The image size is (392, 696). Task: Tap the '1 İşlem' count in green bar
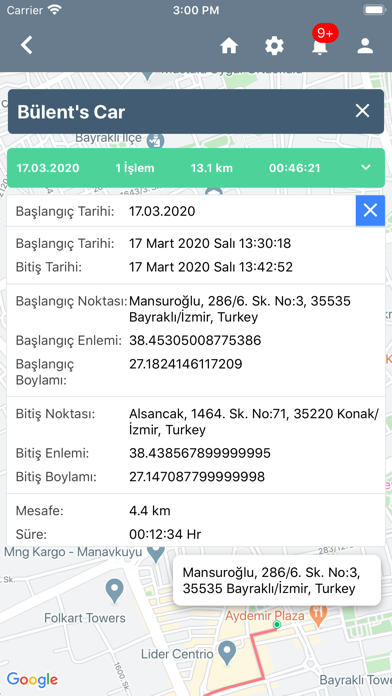(x=135, y=168)
